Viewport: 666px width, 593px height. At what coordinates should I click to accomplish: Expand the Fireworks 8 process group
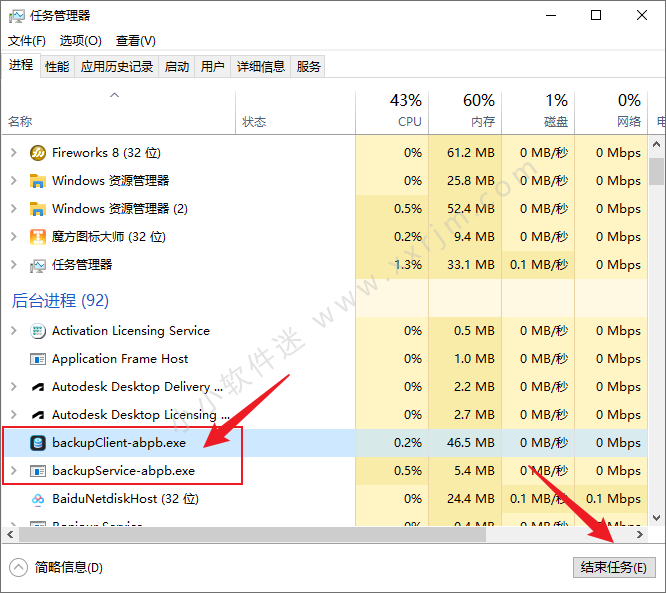click(x=14, y=152)
